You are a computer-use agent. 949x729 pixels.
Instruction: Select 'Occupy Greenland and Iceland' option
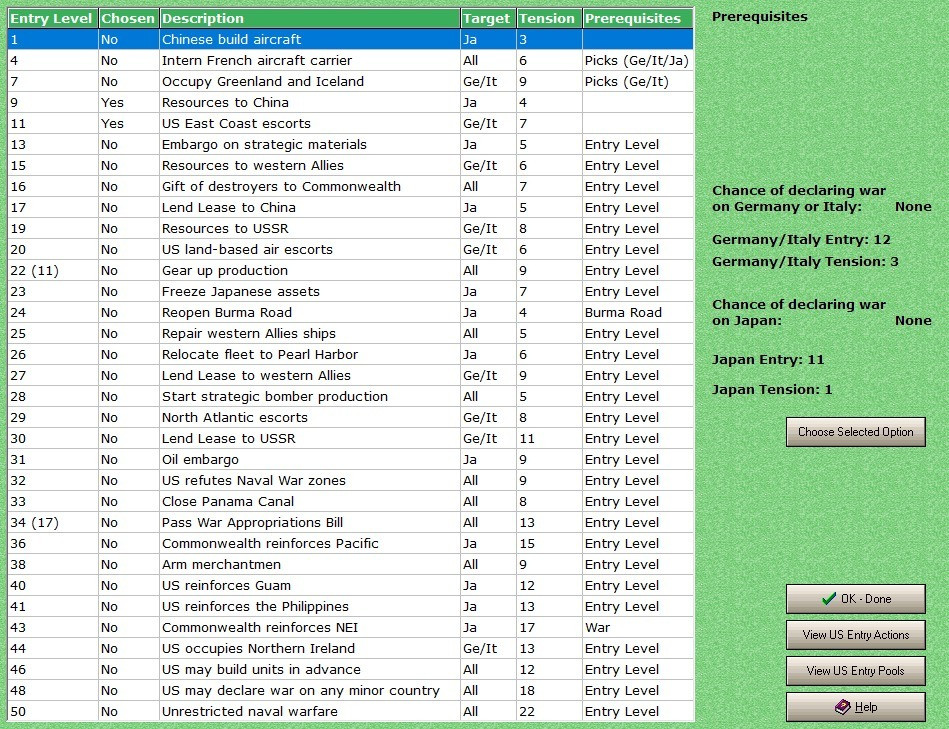[350, 82]
